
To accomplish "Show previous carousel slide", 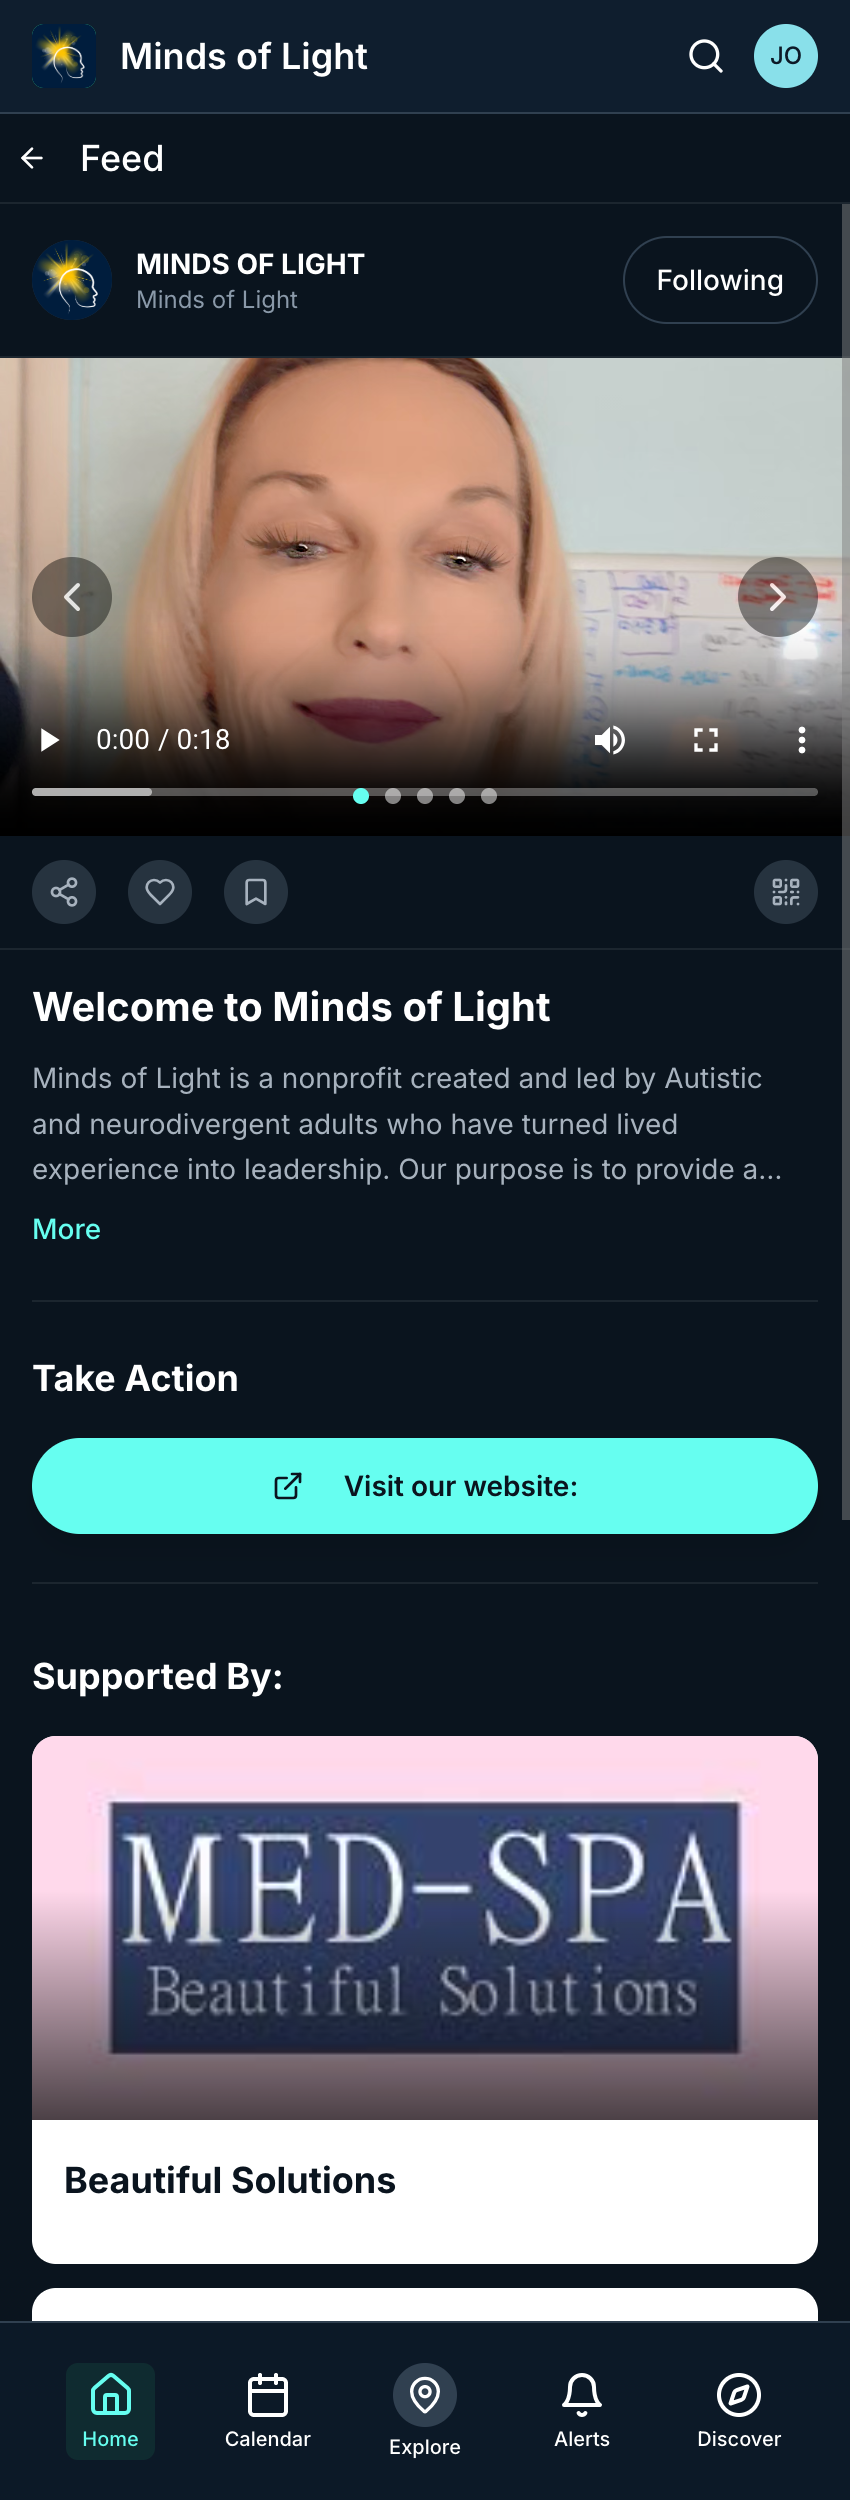I will point(72,597).
